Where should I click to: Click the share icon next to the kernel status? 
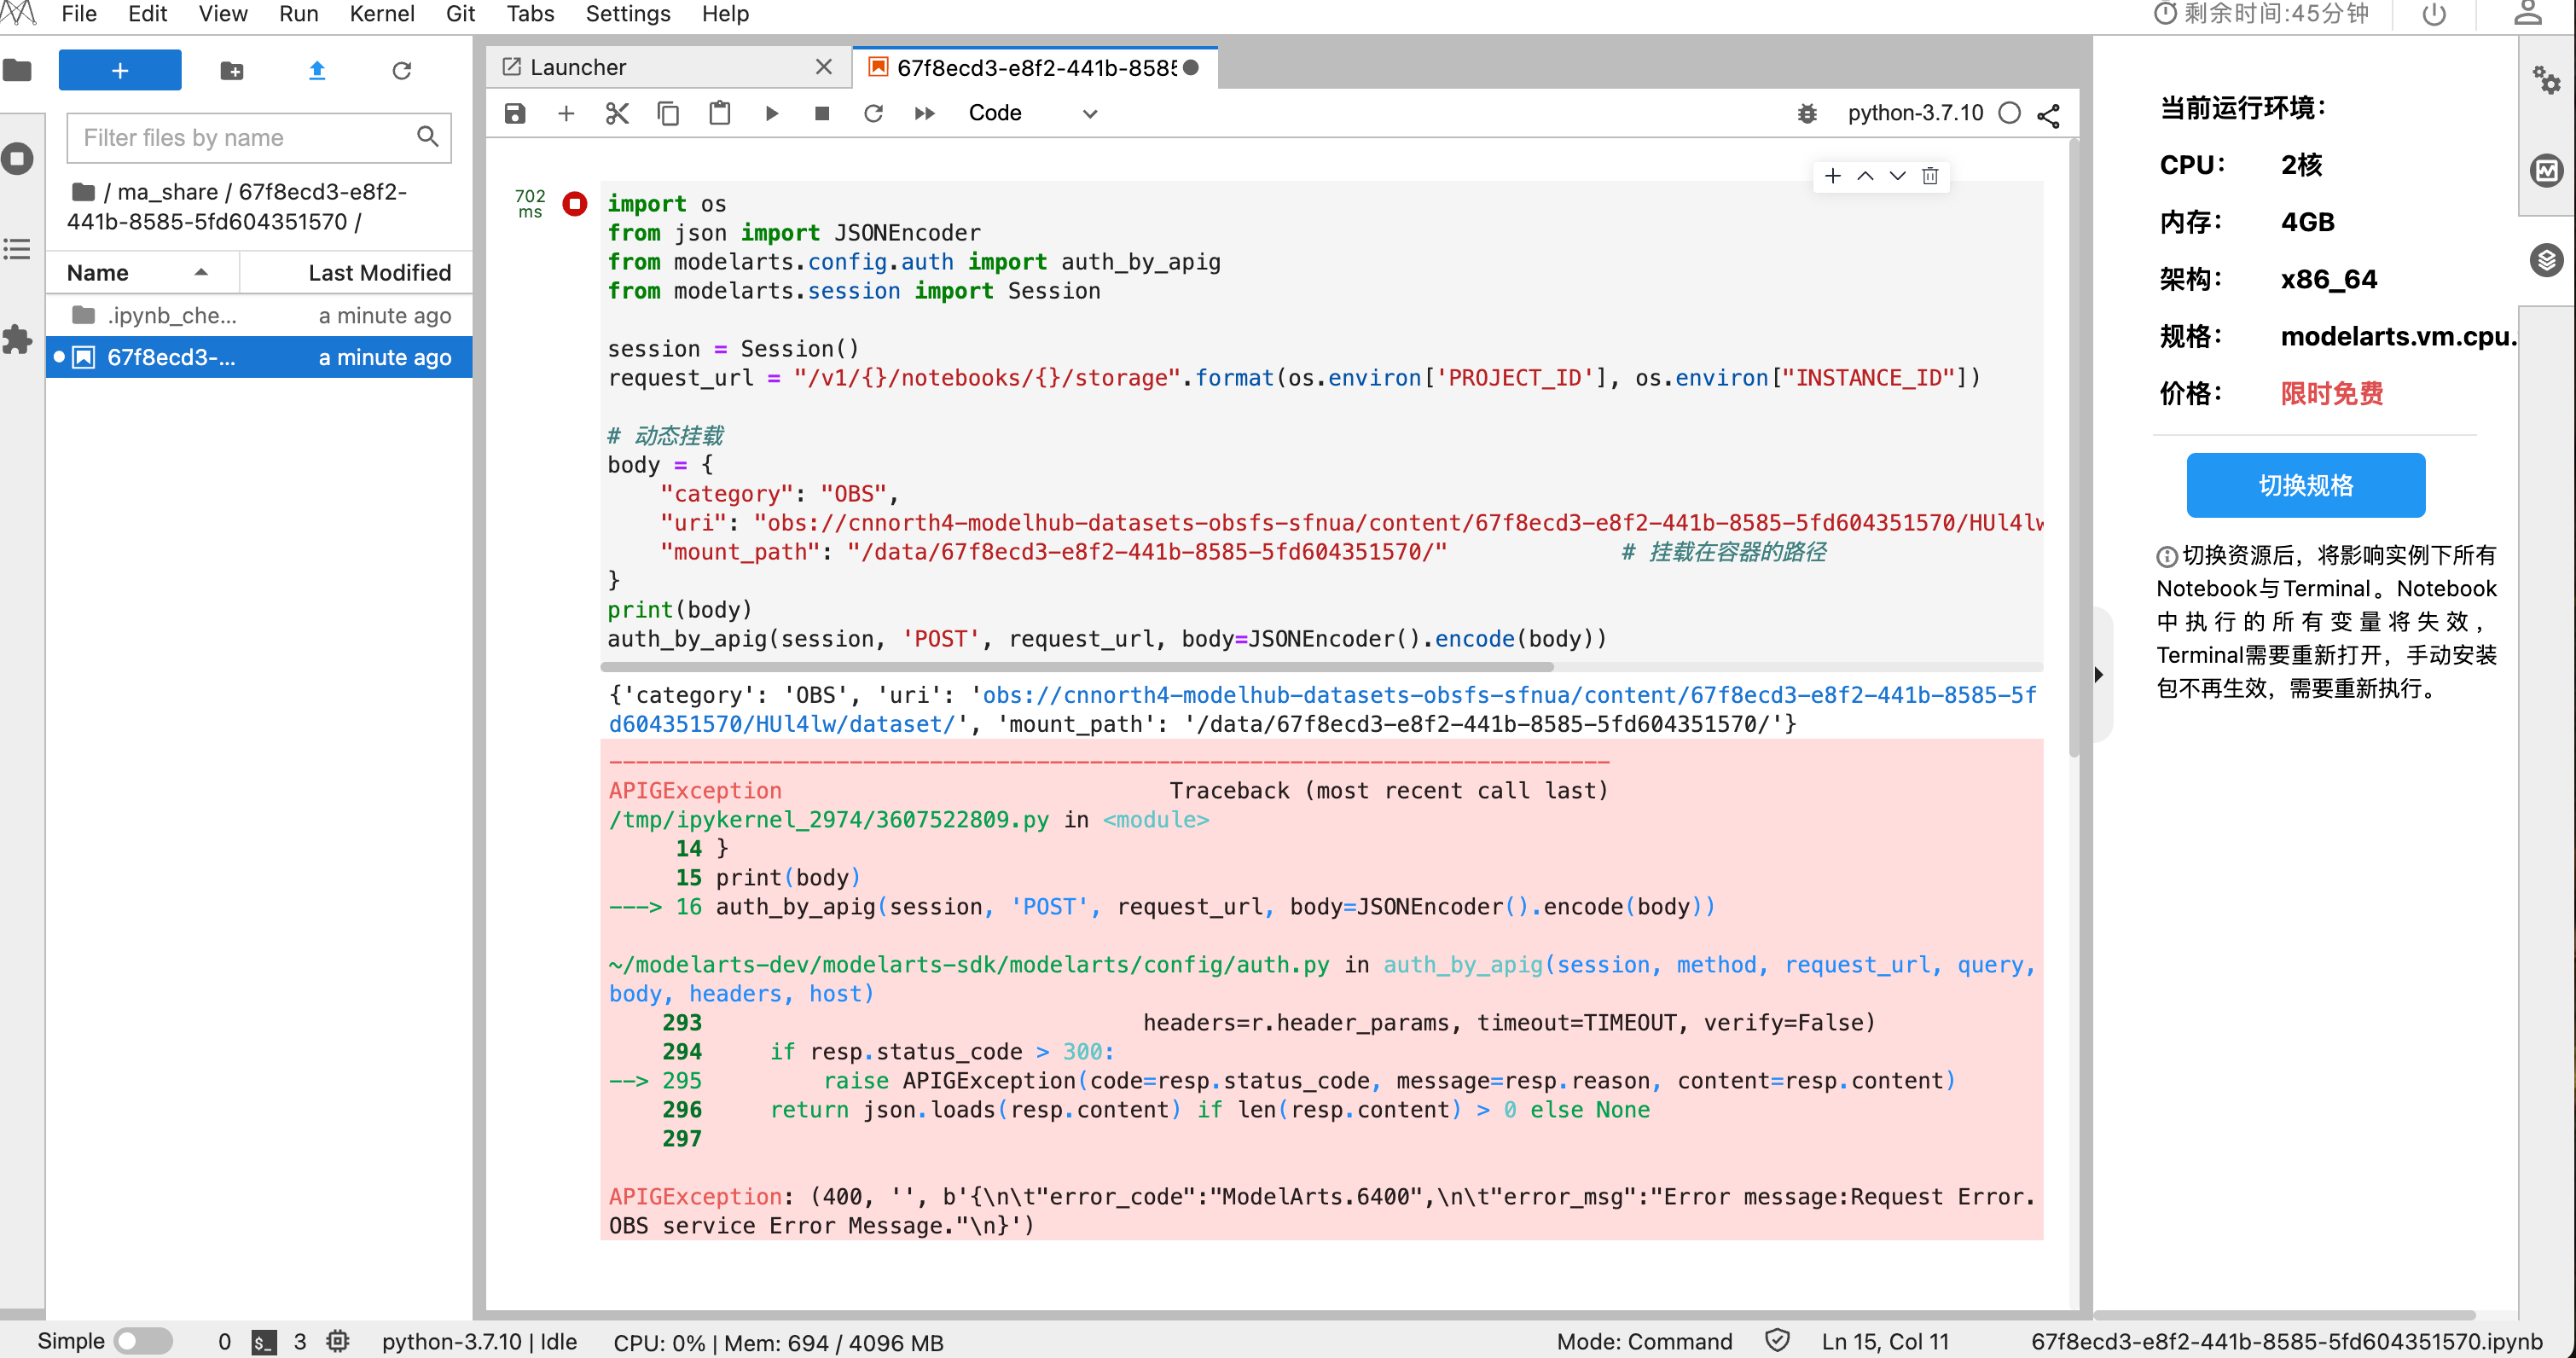coord(2048,115)
